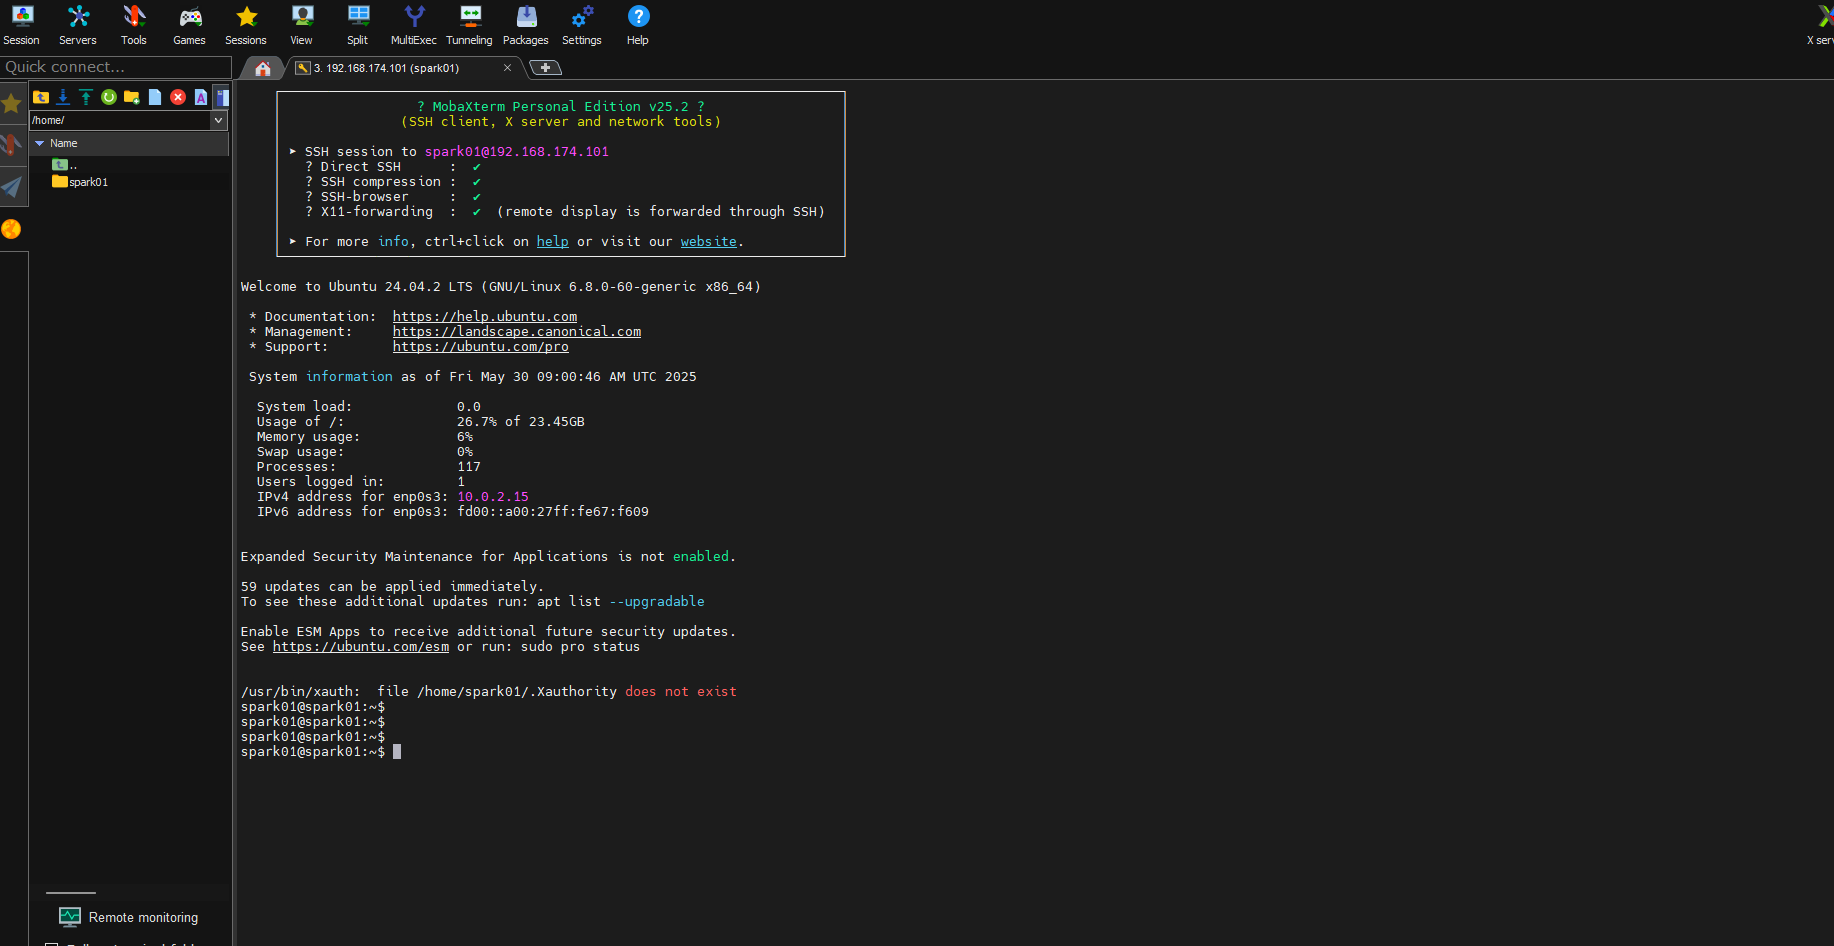Click the /home/ path field
The width and height of the screenshot is (1834, 946).
click(120, 120)
